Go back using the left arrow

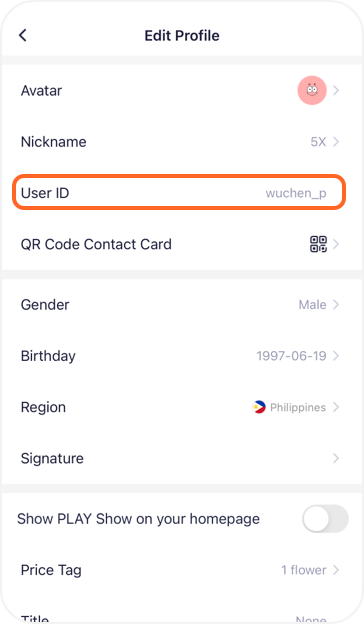pyautogui.click(x=23, y=35)
